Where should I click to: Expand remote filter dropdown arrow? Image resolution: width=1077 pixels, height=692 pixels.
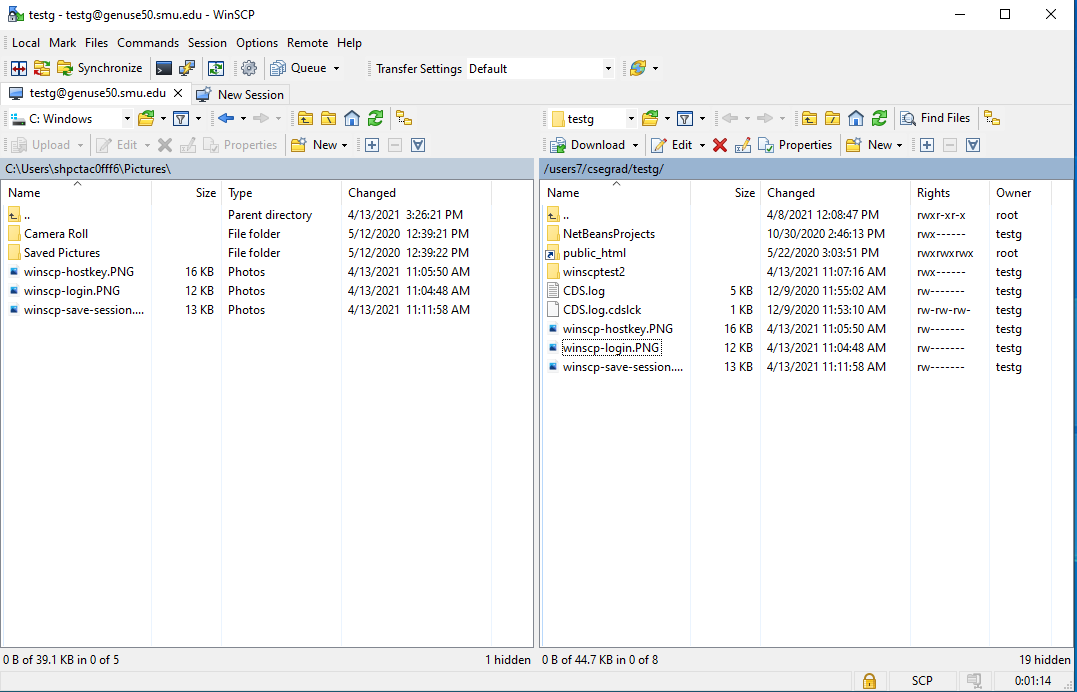(702, 119)
